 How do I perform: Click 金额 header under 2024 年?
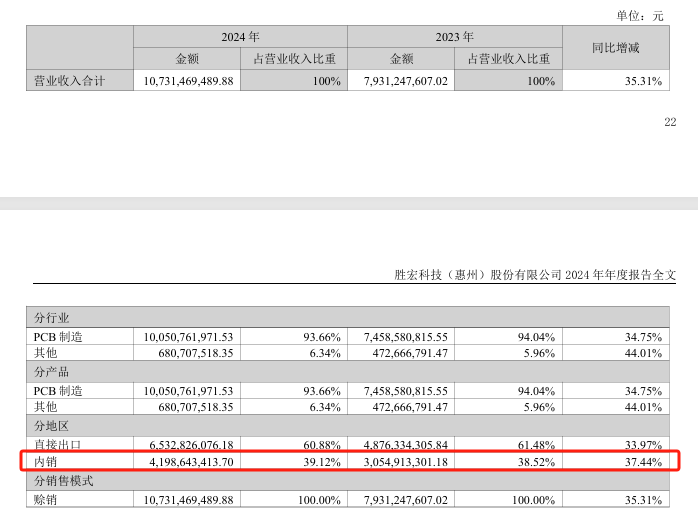tap(187, 59)
